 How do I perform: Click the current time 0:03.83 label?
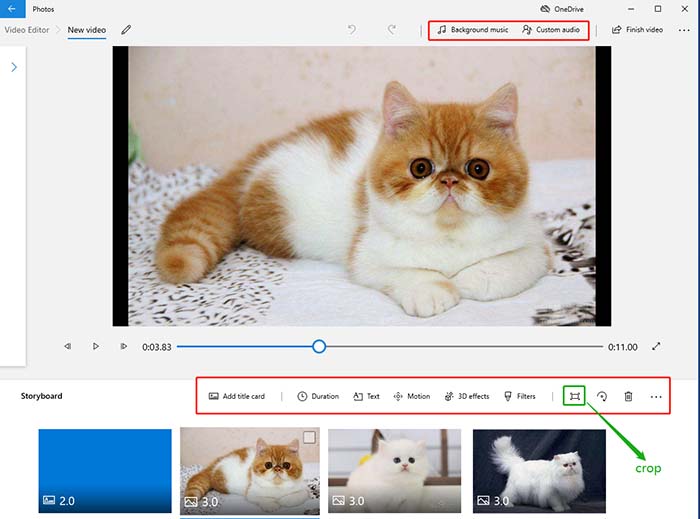click(157, 347)
